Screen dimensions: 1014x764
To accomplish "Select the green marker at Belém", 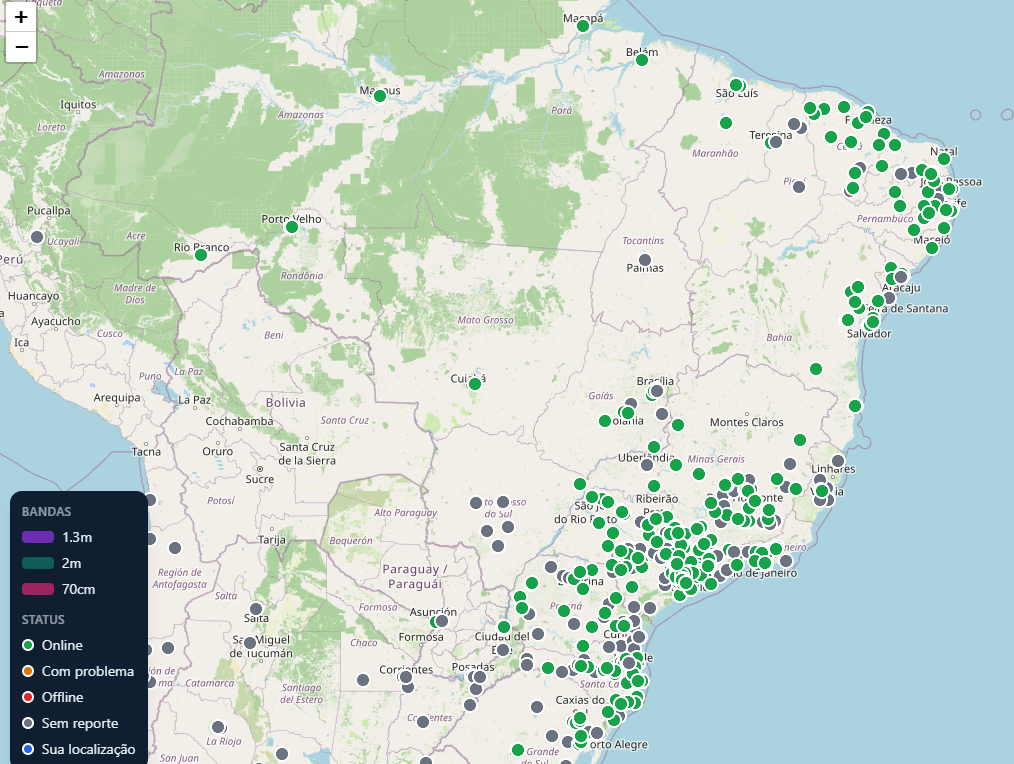I will (x=642, y=60).
